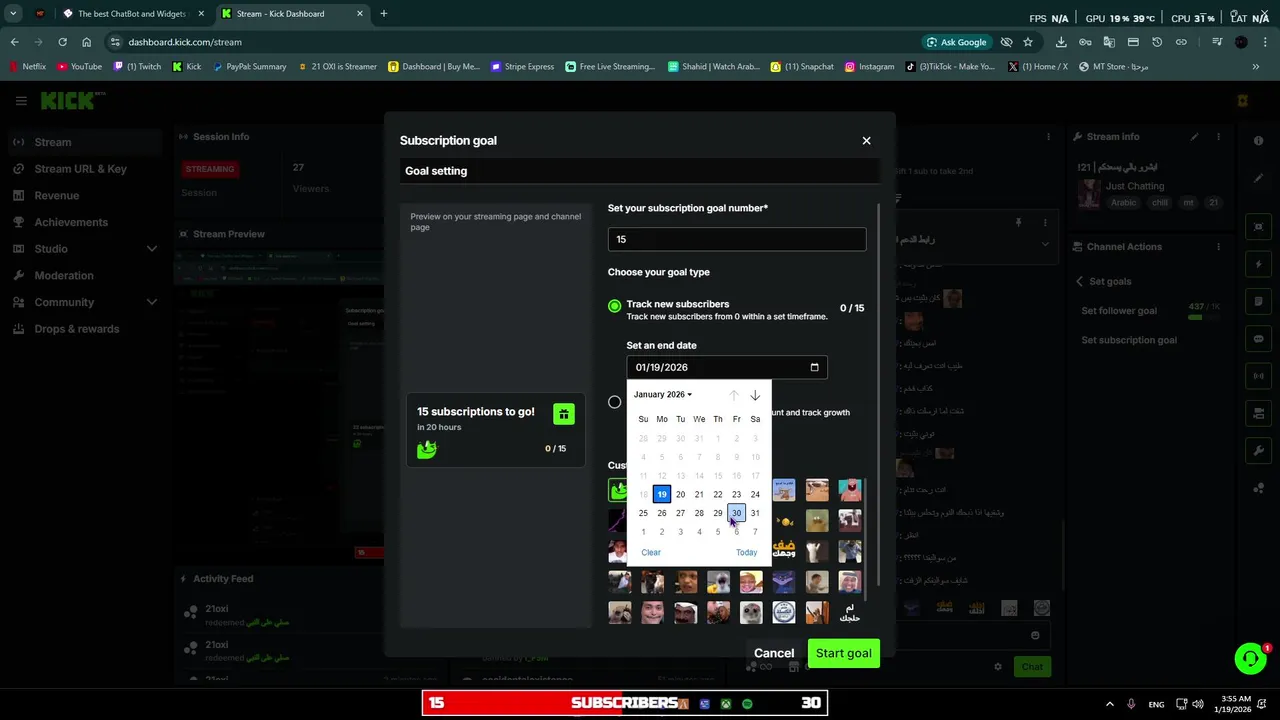Click Today in the date picker

746,552
